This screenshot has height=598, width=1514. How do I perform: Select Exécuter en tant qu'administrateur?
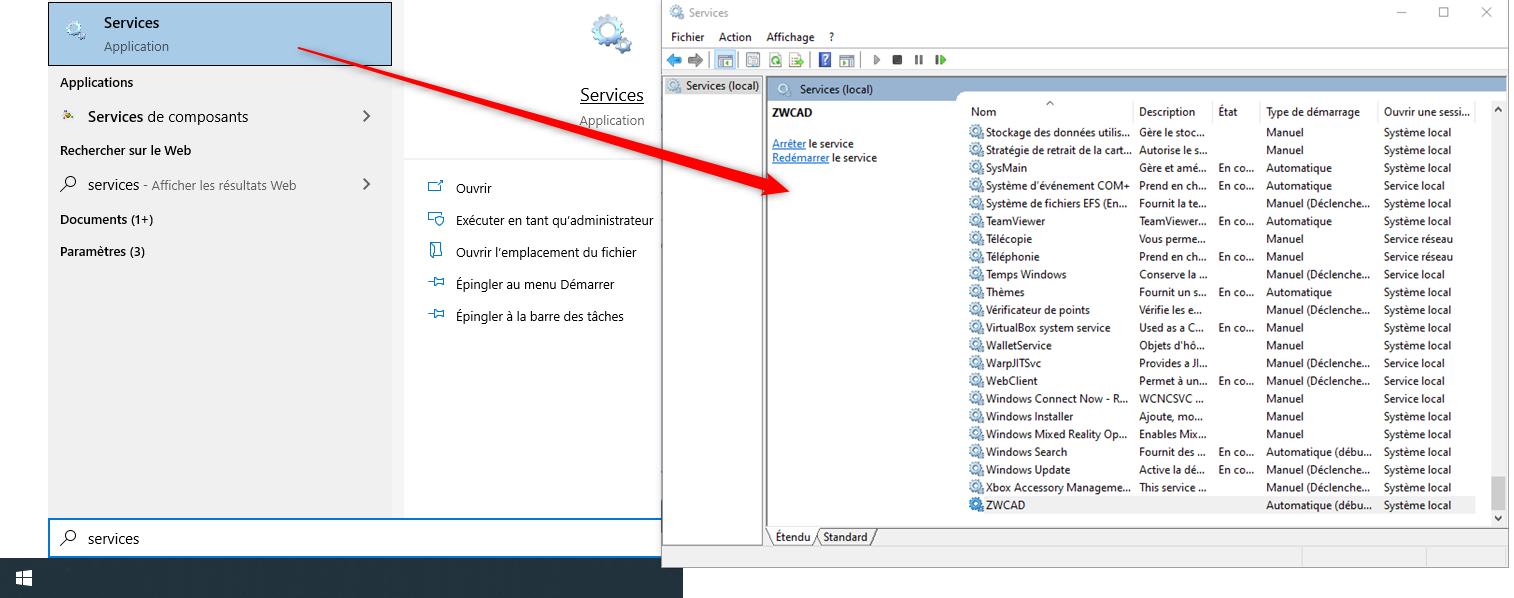(554, 220)
